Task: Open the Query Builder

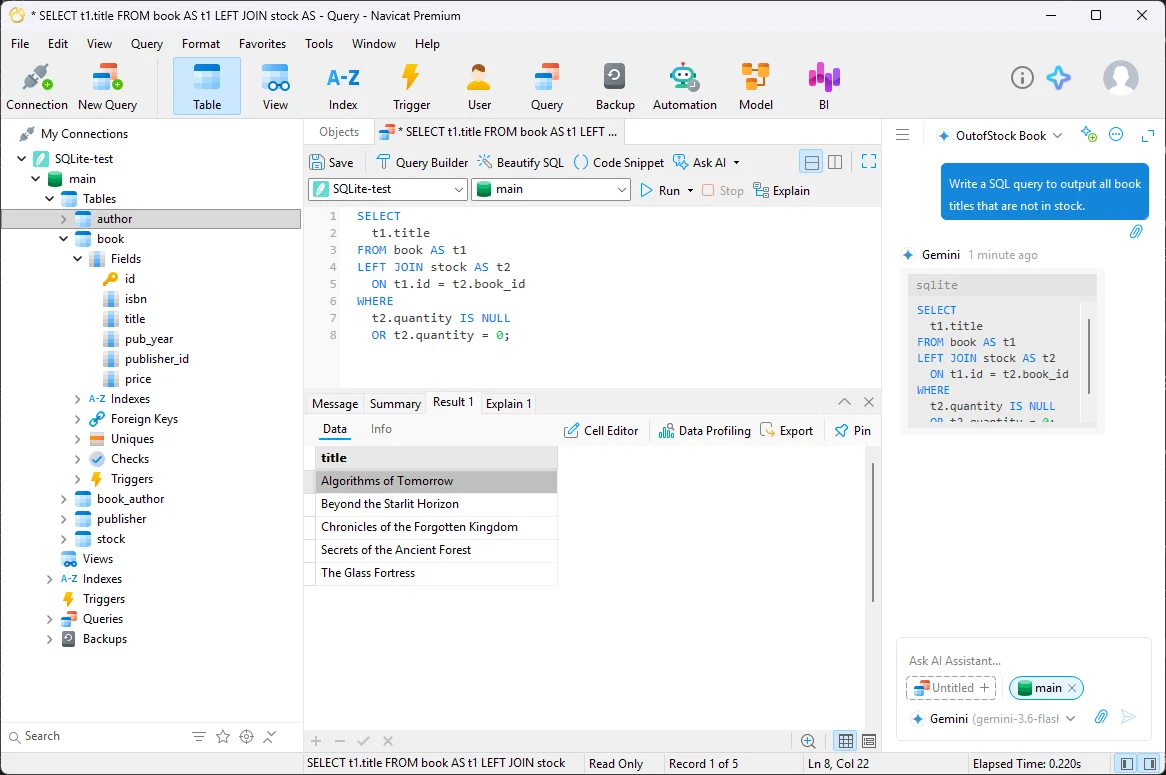Action: (422, 162)
